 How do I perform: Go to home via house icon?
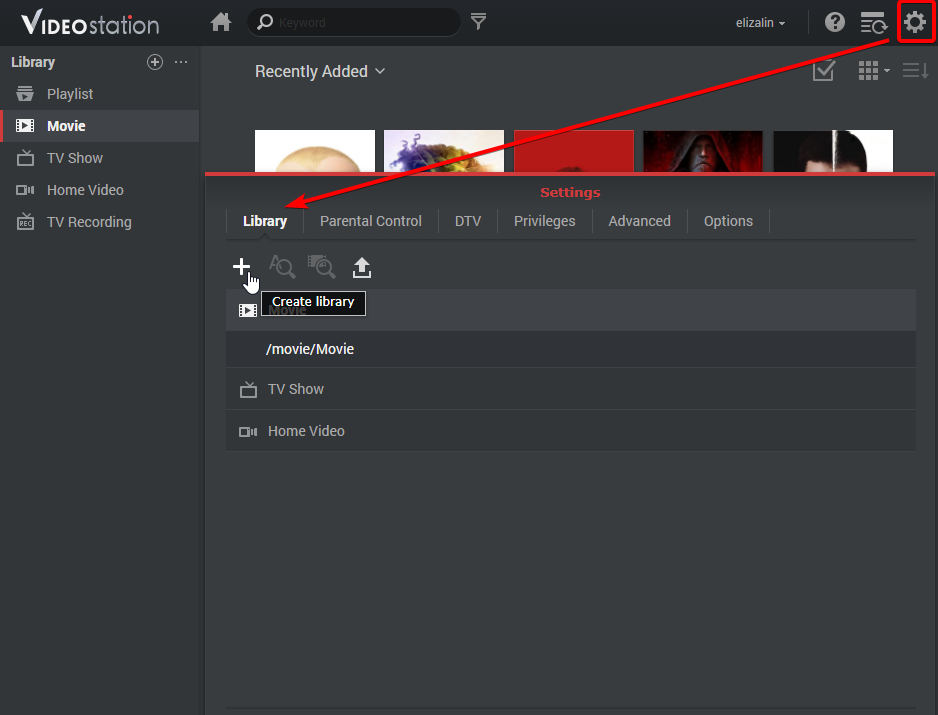[221, 22]
